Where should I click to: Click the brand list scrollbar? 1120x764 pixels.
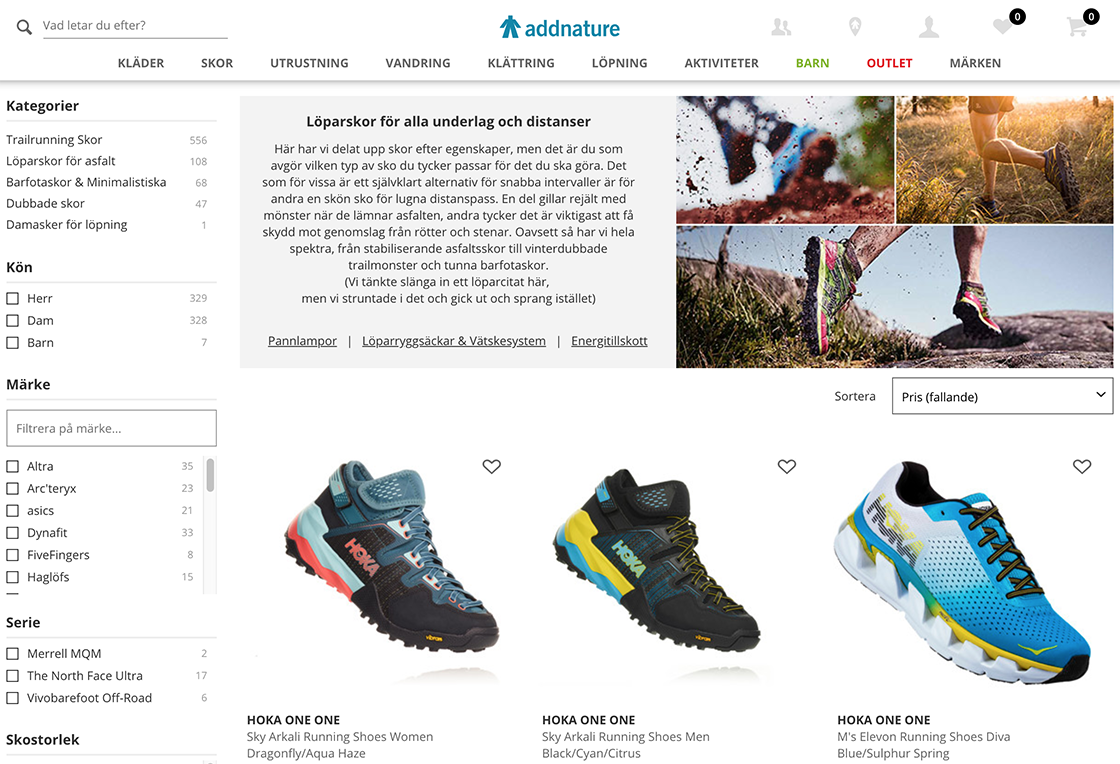point(210,476)
